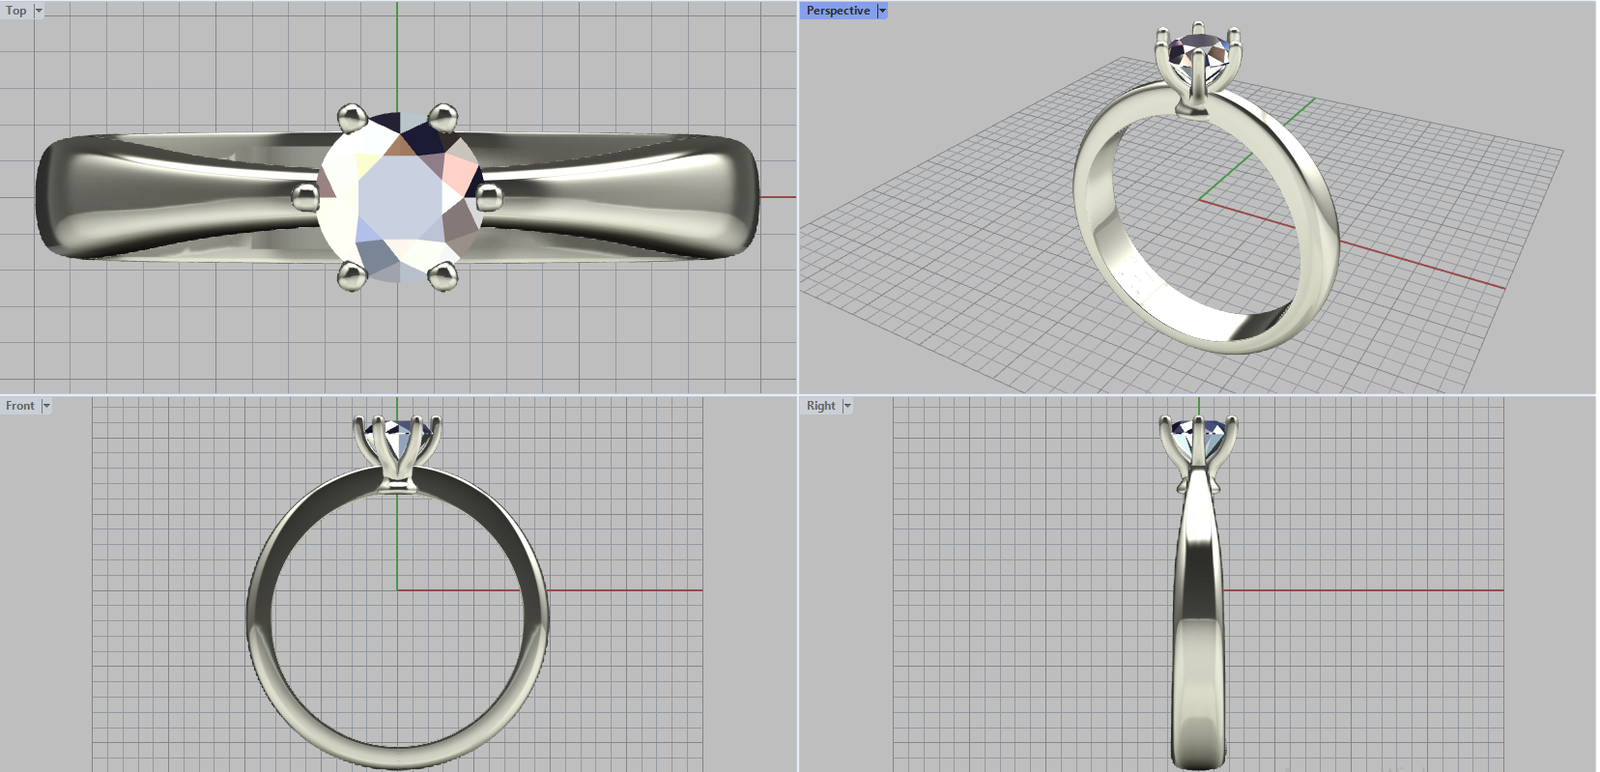The height and width of the screenshot is (772, 1600).
Task: Pick the rightmost prong in Top viewport
Action: 488,196
